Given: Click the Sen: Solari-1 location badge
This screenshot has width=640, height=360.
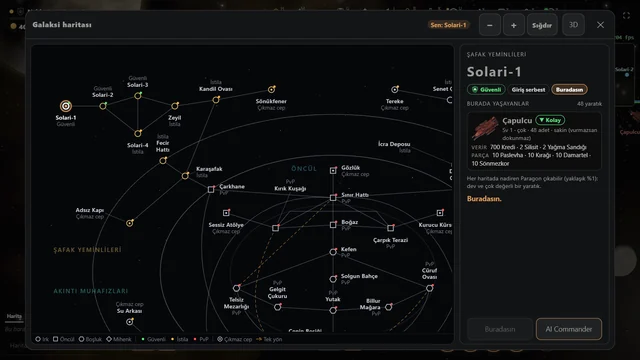Looking at the screenshot, I should [448, 25].
